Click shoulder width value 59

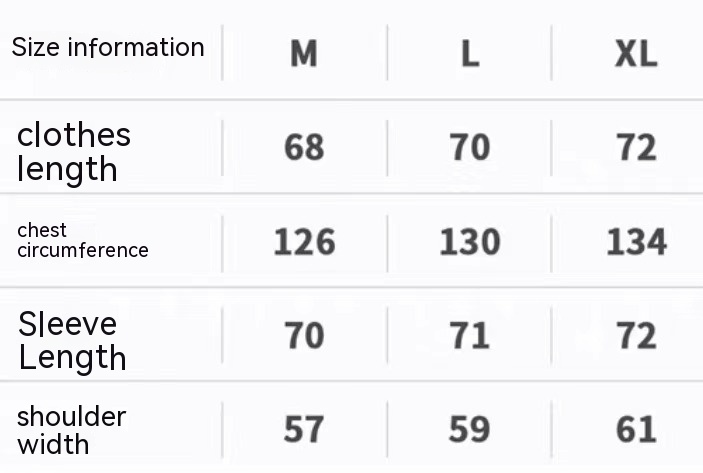[469, 430]
